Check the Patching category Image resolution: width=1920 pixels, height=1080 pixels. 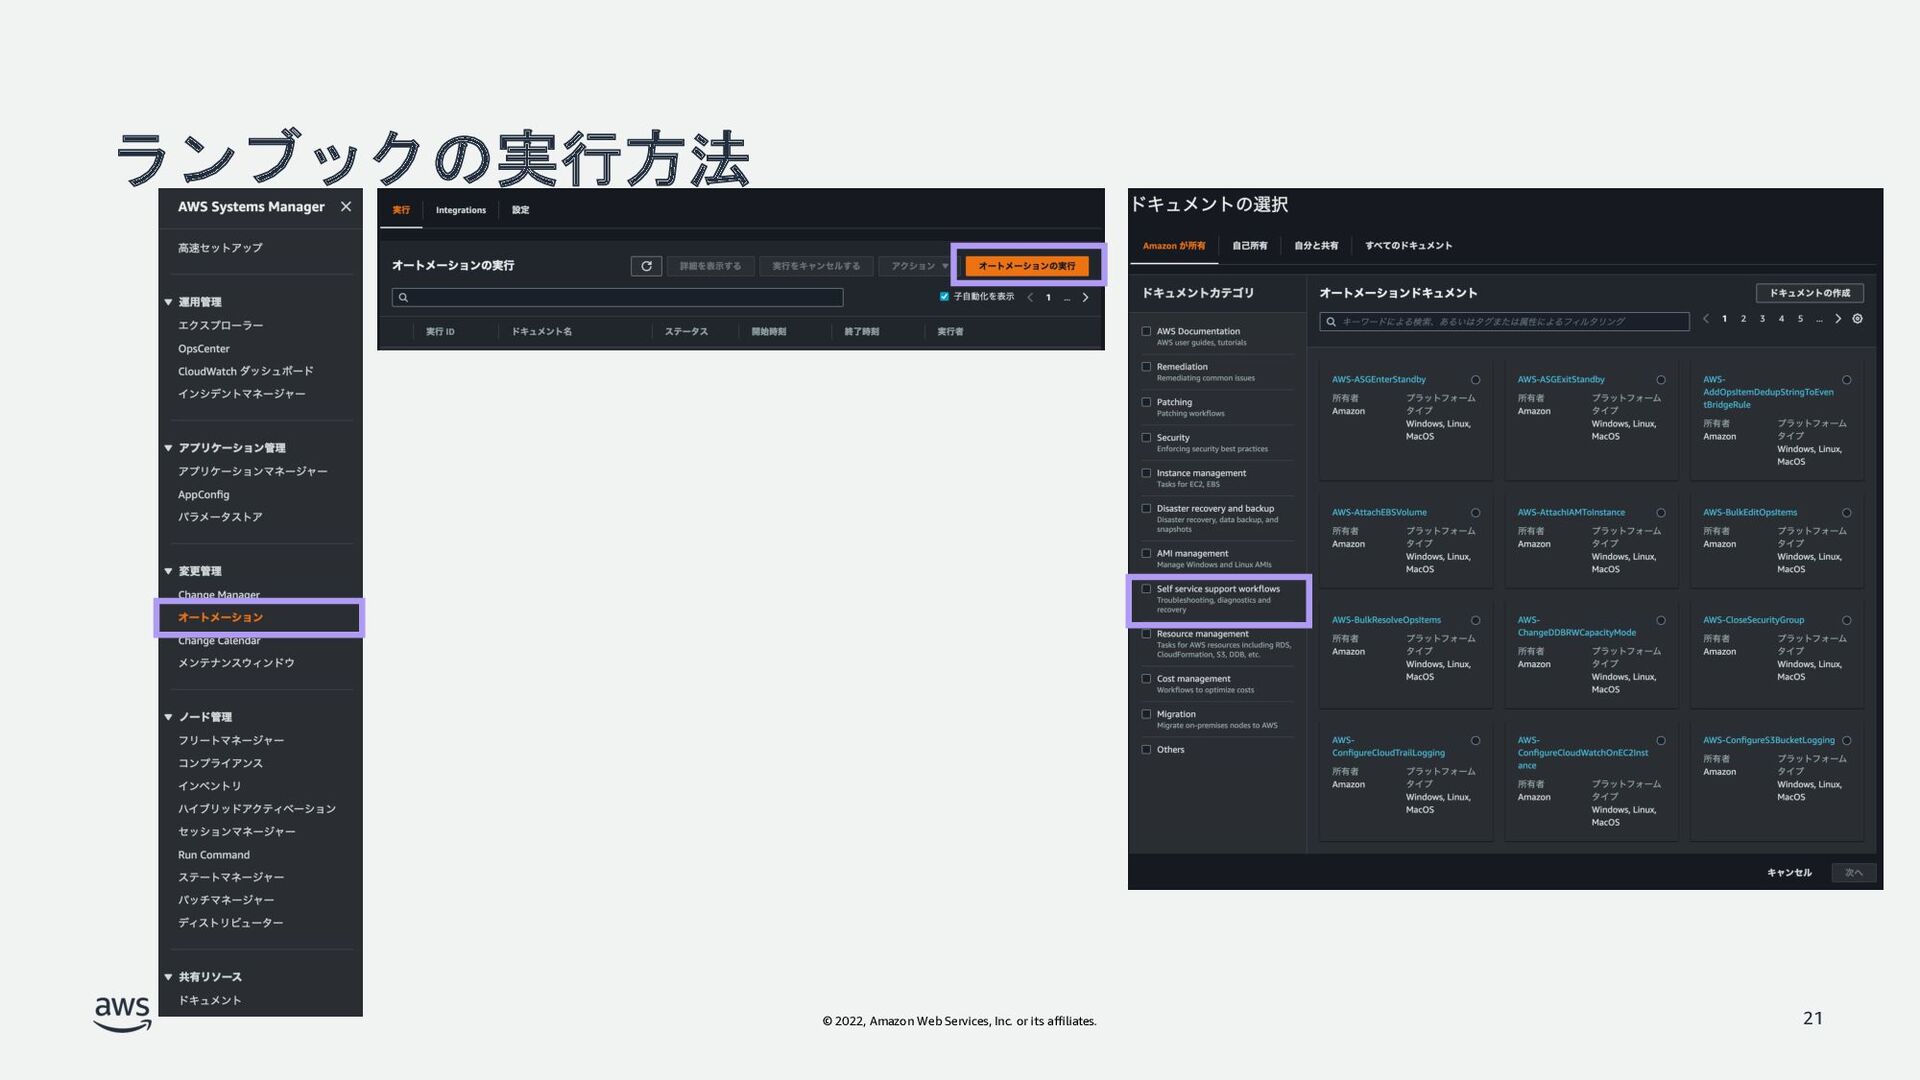(x=1146, y=402)
